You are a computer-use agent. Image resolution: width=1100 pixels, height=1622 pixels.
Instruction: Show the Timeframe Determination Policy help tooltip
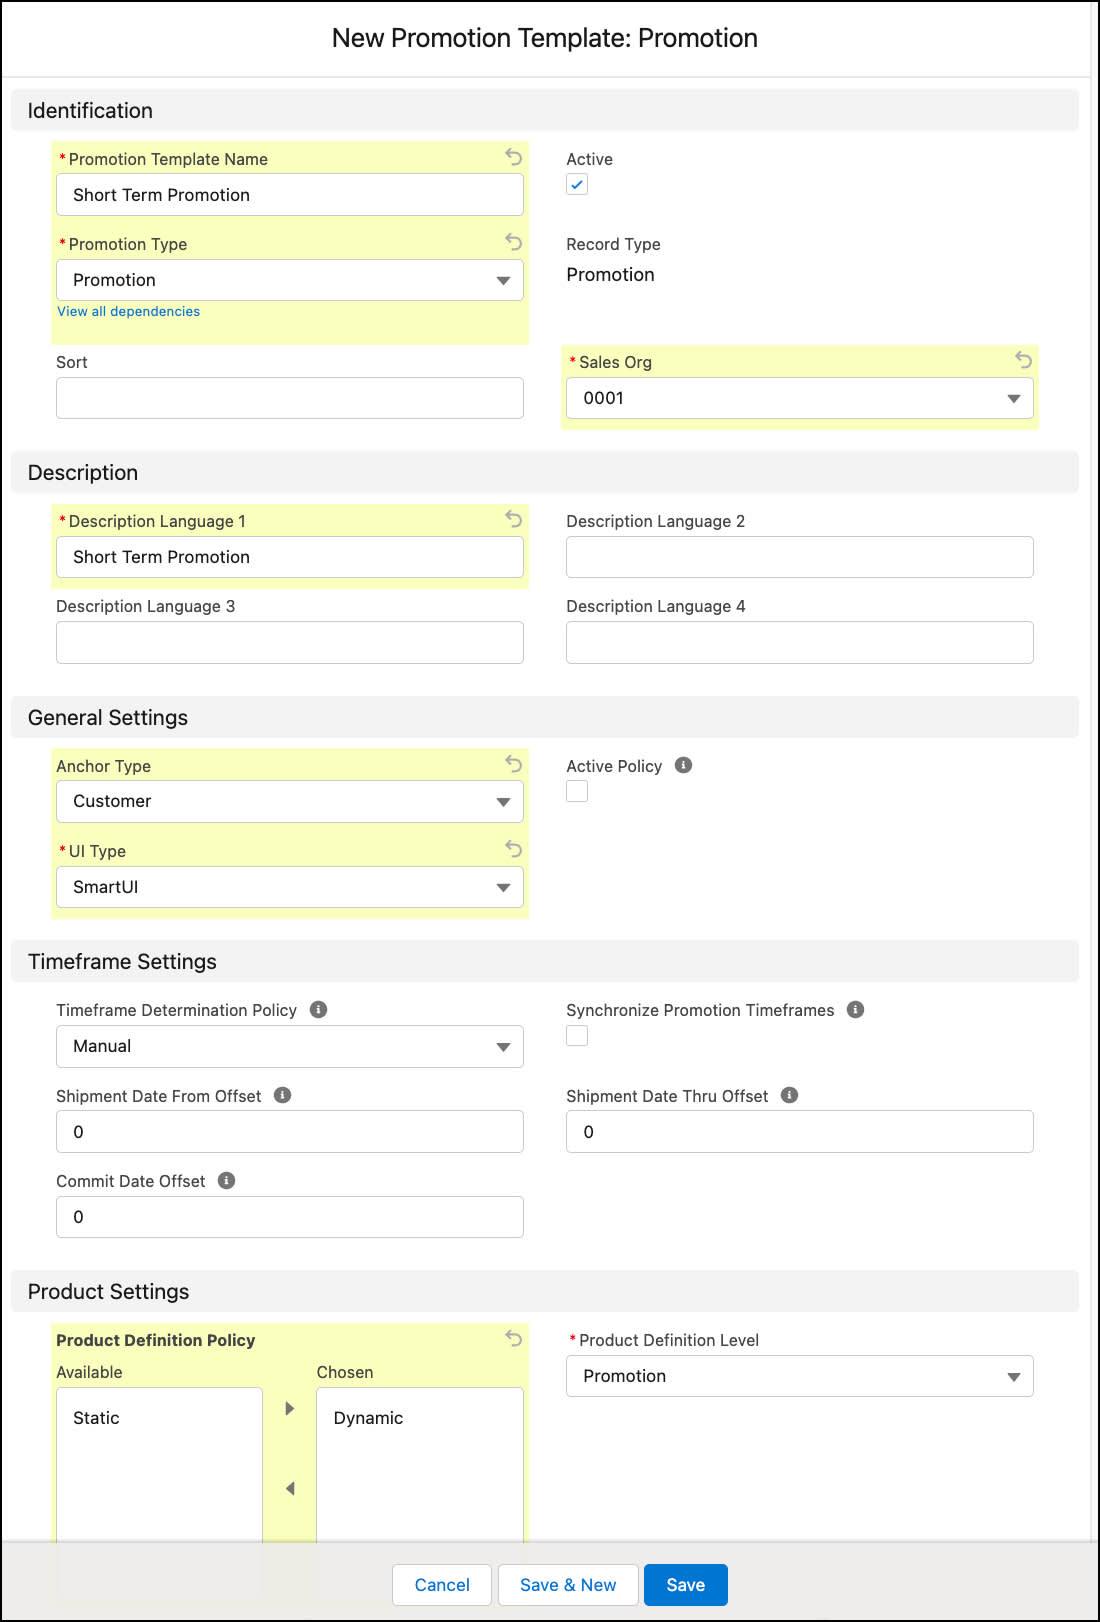[x=318, y=1010]
